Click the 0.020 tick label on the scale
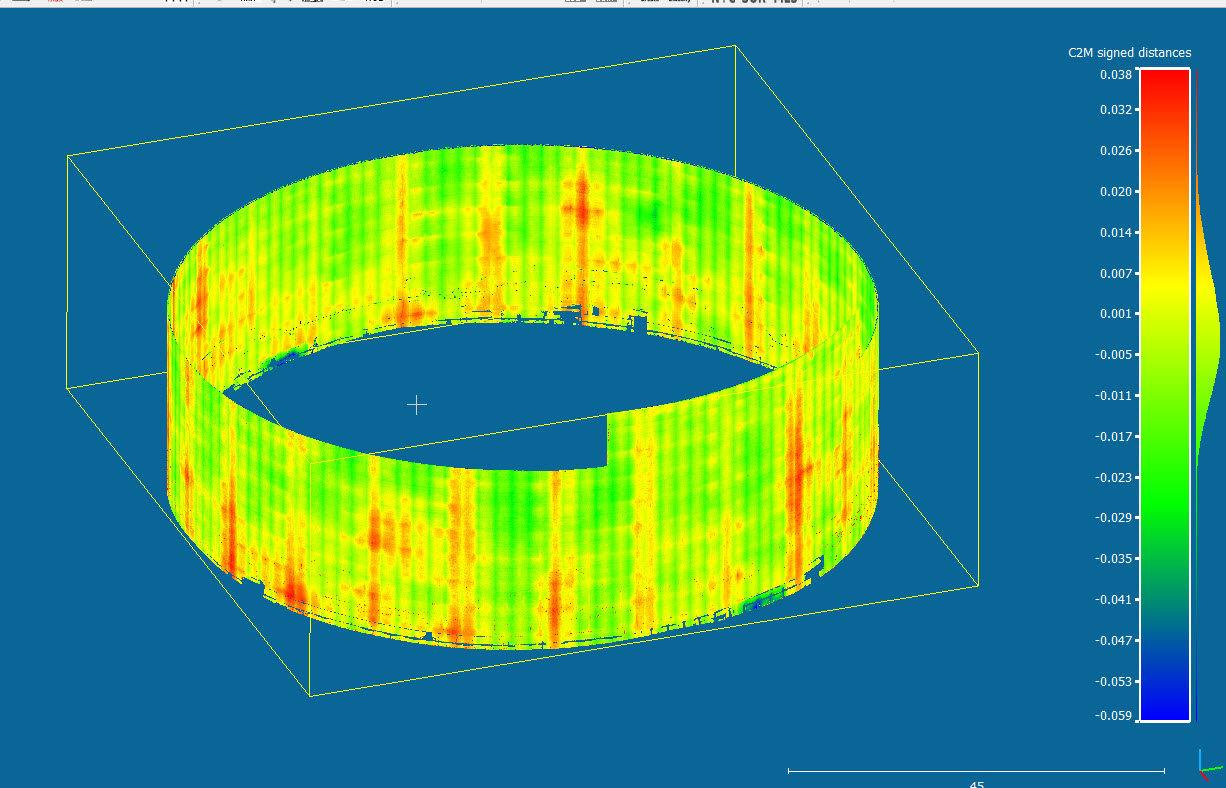 click(1115, 191)
